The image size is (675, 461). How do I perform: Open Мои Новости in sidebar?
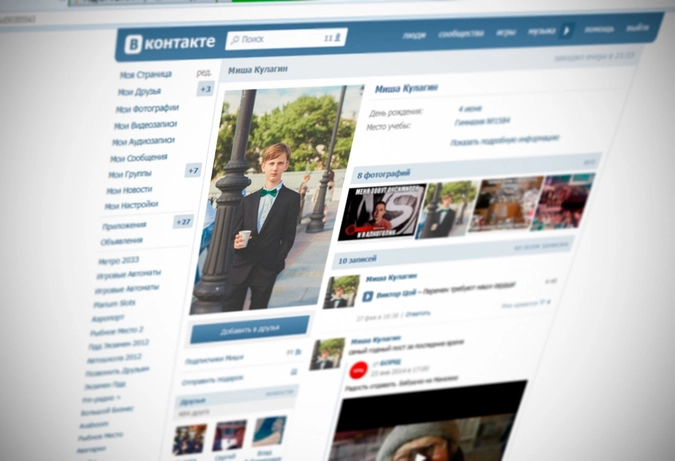click(129, 190)
